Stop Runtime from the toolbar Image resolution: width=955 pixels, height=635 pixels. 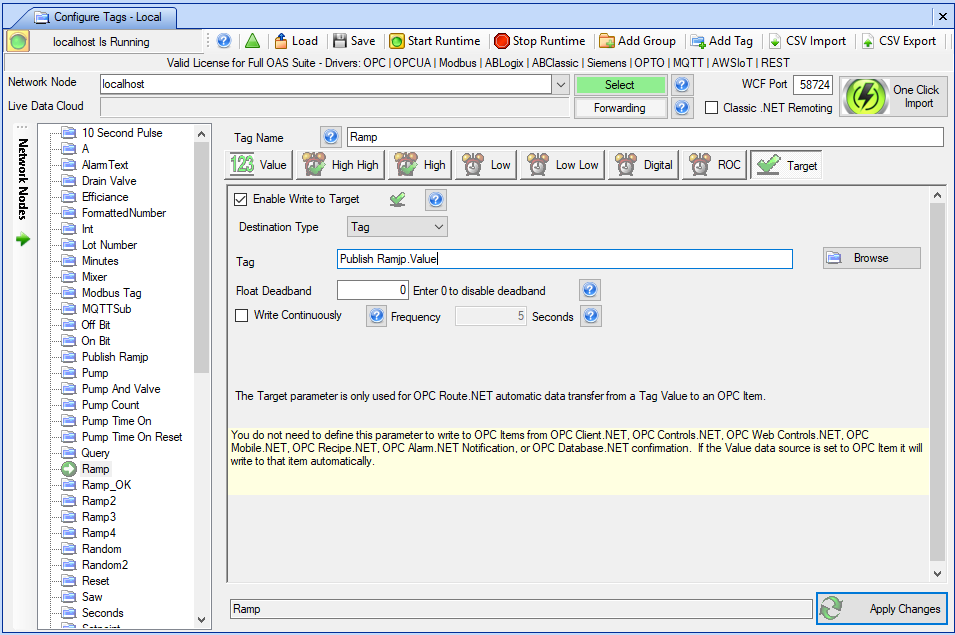tap(540, 41)
